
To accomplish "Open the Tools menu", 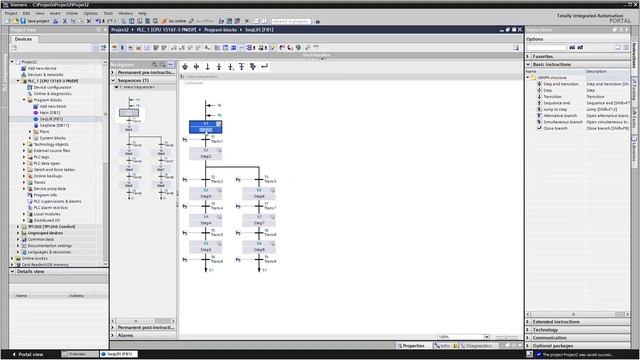I will pyautogui.click(x=108, y=13).
